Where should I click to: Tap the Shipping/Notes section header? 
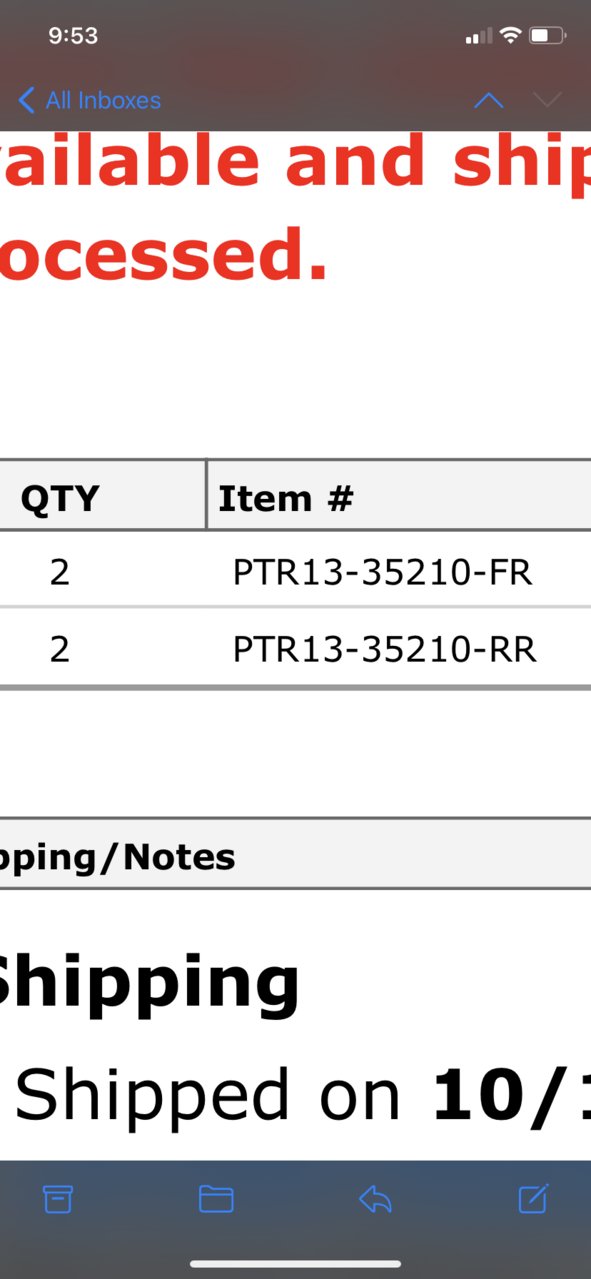(118, 857)
